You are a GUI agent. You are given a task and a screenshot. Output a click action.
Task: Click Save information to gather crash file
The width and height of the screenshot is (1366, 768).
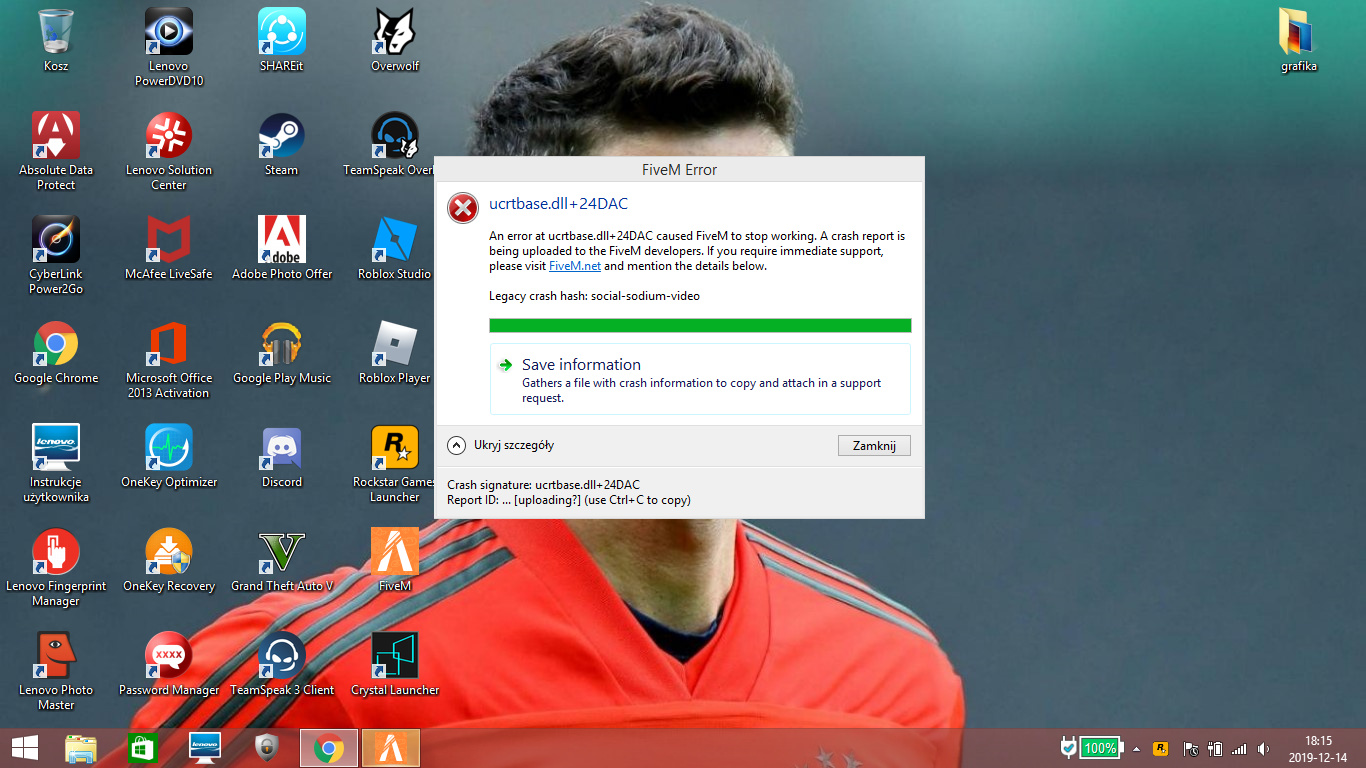coord(700,379)
